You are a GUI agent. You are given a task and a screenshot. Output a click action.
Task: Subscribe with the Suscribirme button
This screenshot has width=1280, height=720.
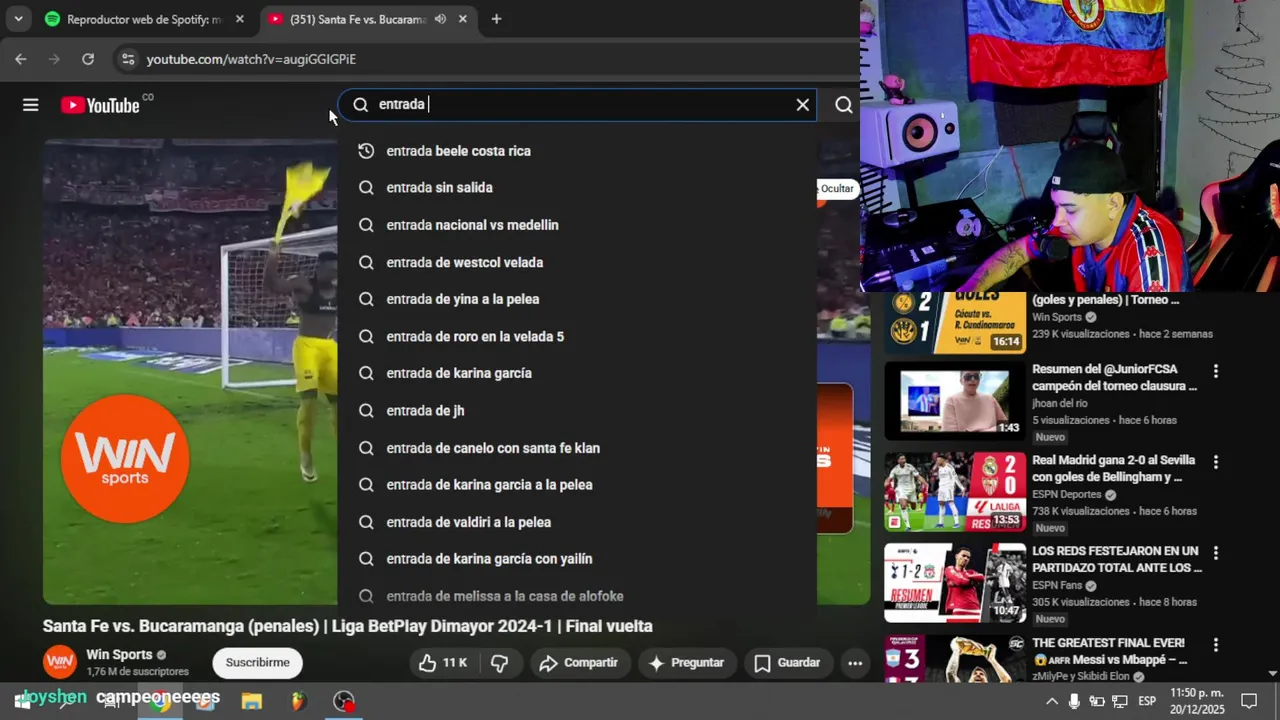click(257, 663)
